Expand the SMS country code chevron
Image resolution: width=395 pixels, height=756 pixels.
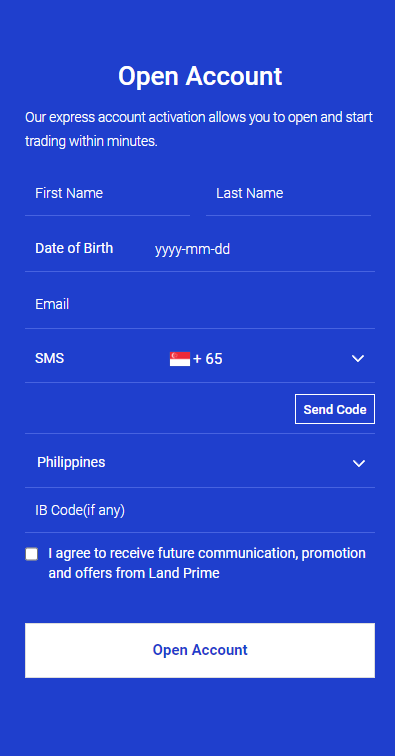coord(358,359)
